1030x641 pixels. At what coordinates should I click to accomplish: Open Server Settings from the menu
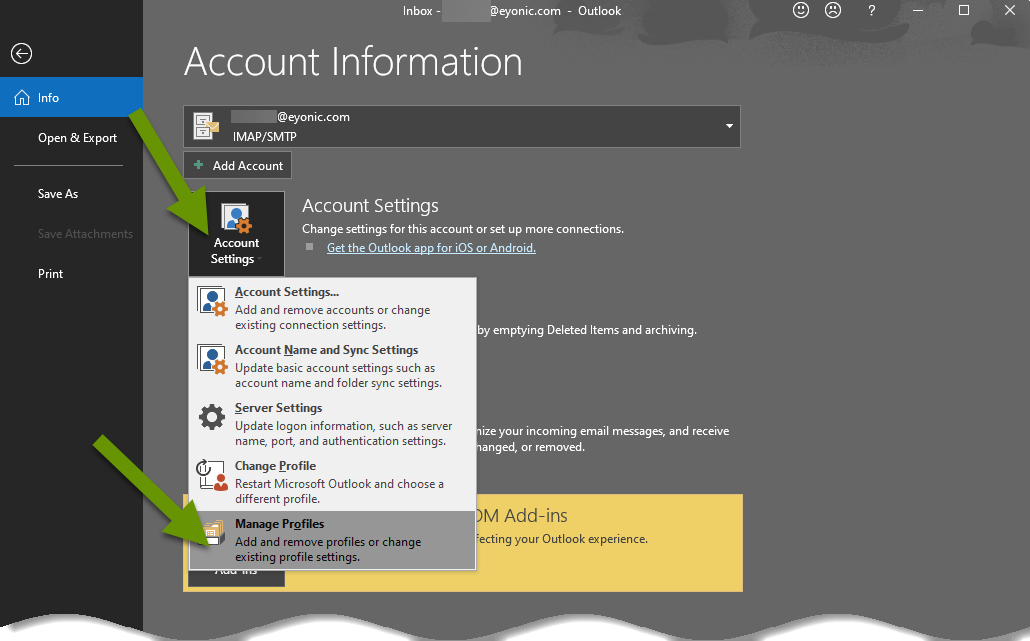(332, 423)
